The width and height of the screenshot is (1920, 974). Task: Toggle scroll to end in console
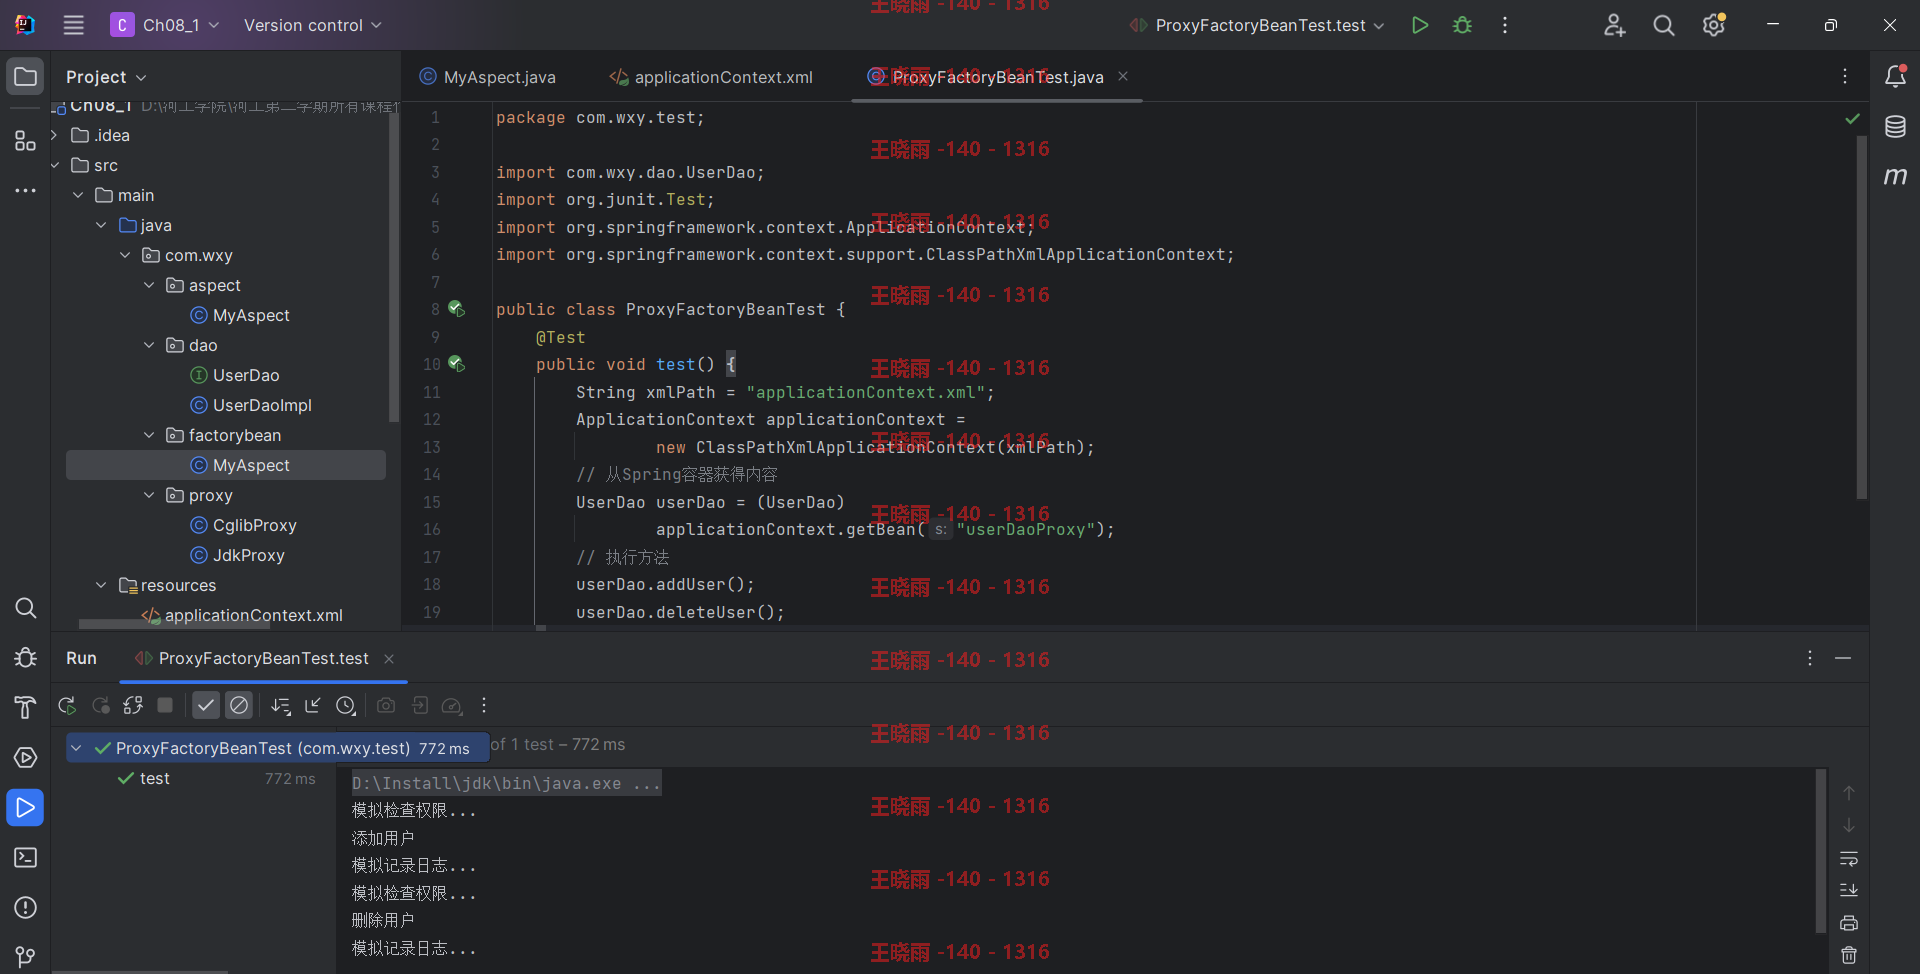[x=1849, y=890]
